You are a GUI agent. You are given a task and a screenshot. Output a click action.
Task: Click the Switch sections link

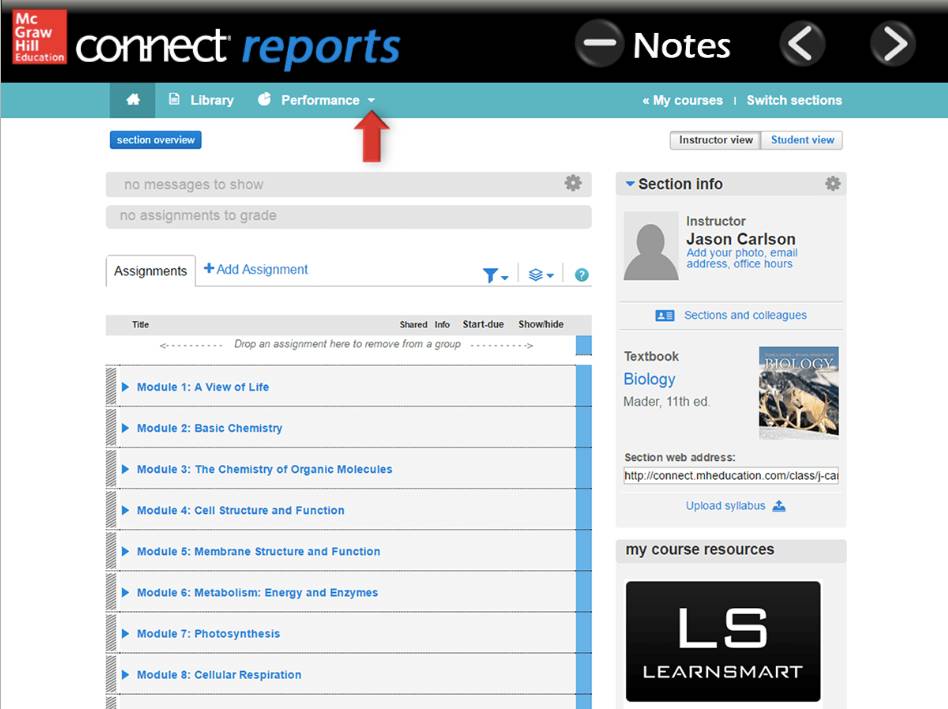tap(794, 100)
